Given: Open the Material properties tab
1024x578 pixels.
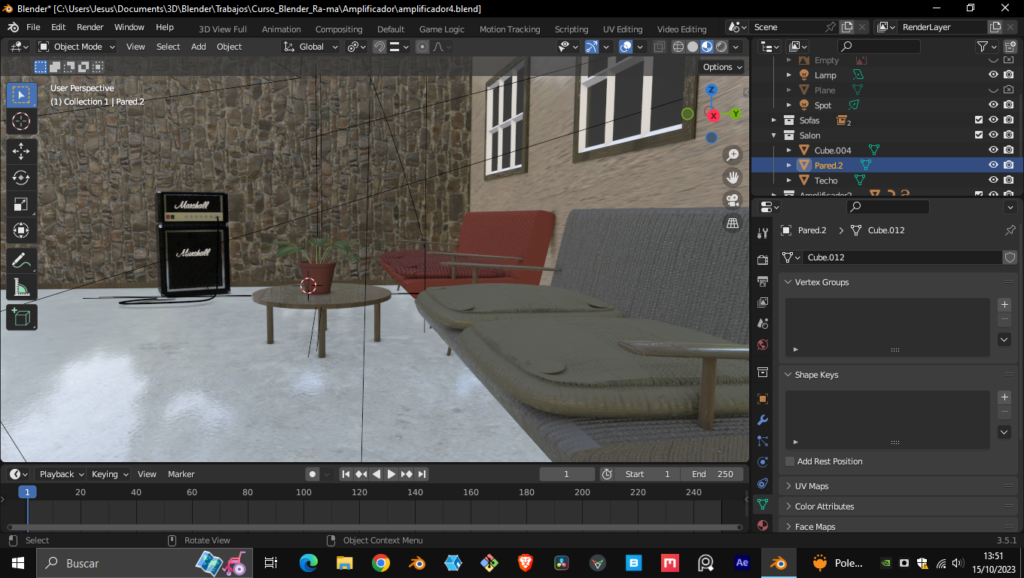Looking at the screenshot, I should (x=762, y=525).
